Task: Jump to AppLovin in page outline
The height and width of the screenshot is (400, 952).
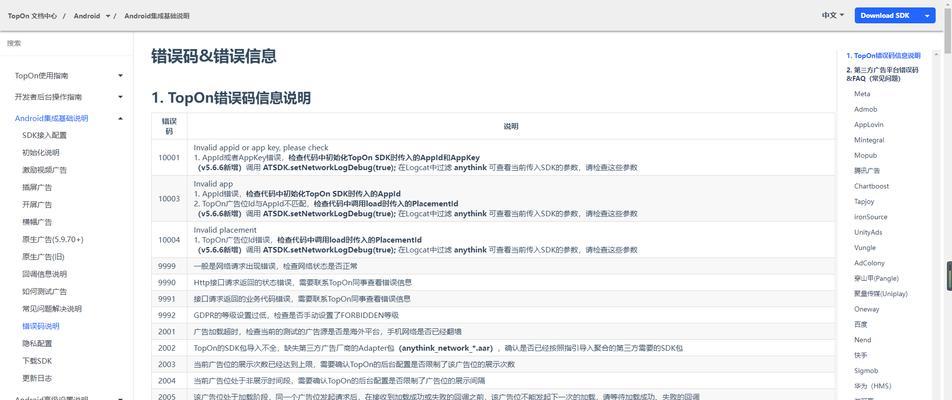Action: 869,124
